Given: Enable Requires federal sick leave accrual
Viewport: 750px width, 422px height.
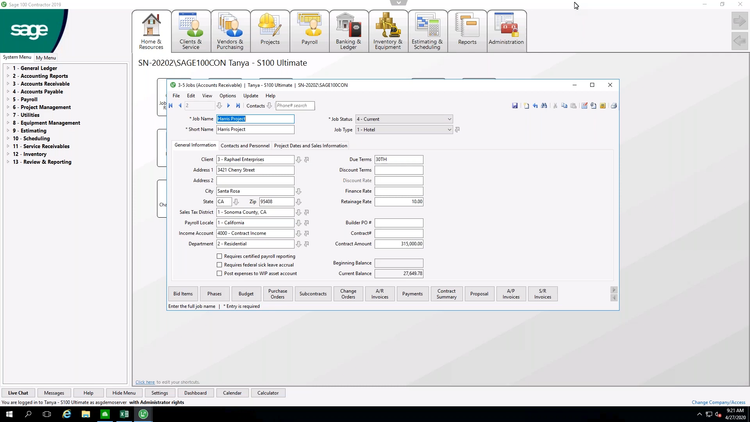Looking at the screenshot, I should point(219,265).
